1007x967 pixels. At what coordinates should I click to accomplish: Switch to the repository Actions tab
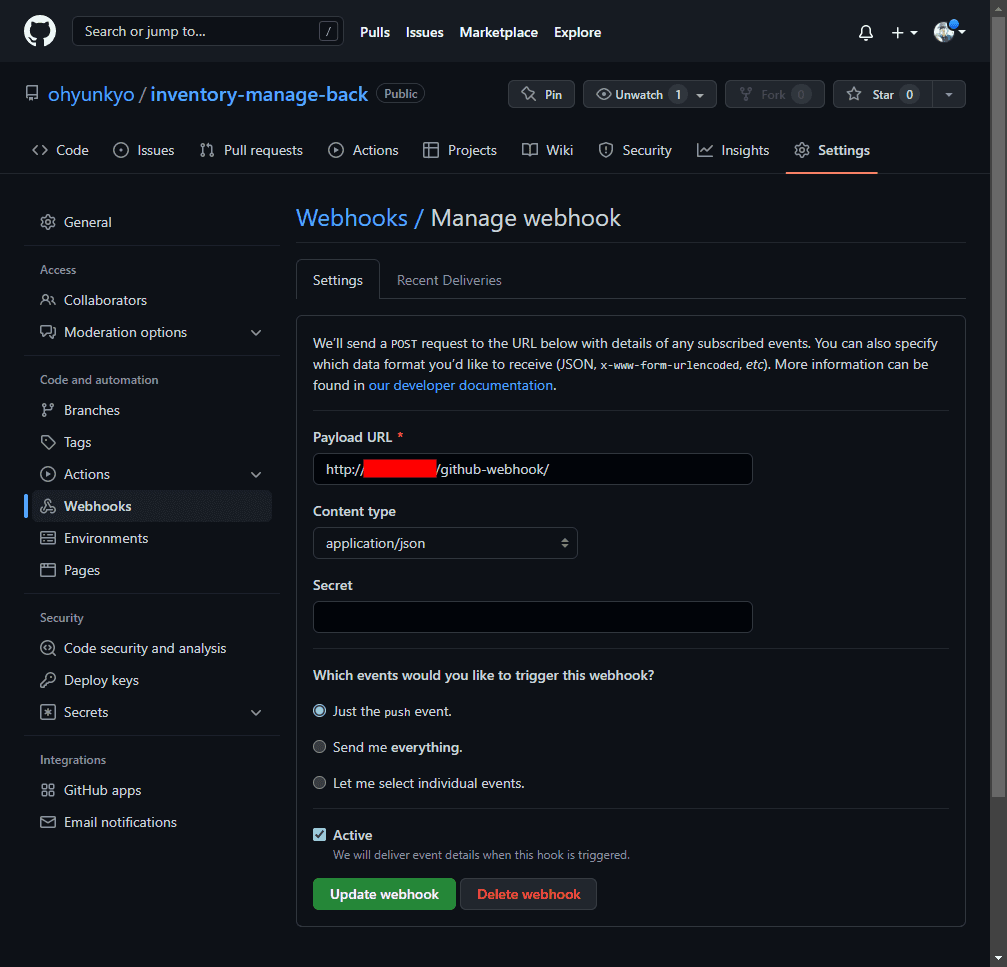(x=363, y=150)
